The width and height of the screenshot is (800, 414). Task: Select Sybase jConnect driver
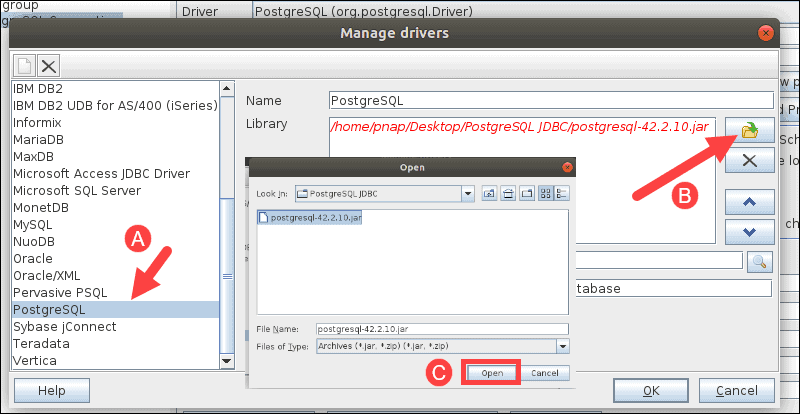[115, 326]
